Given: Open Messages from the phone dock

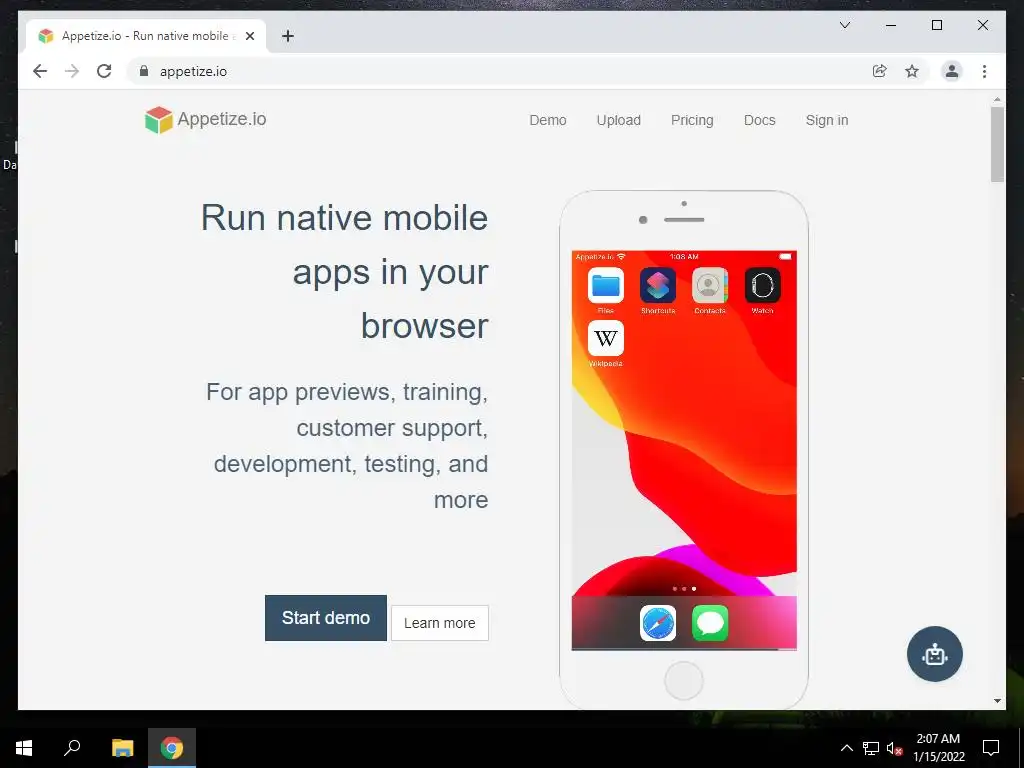Looking at the screenshot, I should click(710, 623).
